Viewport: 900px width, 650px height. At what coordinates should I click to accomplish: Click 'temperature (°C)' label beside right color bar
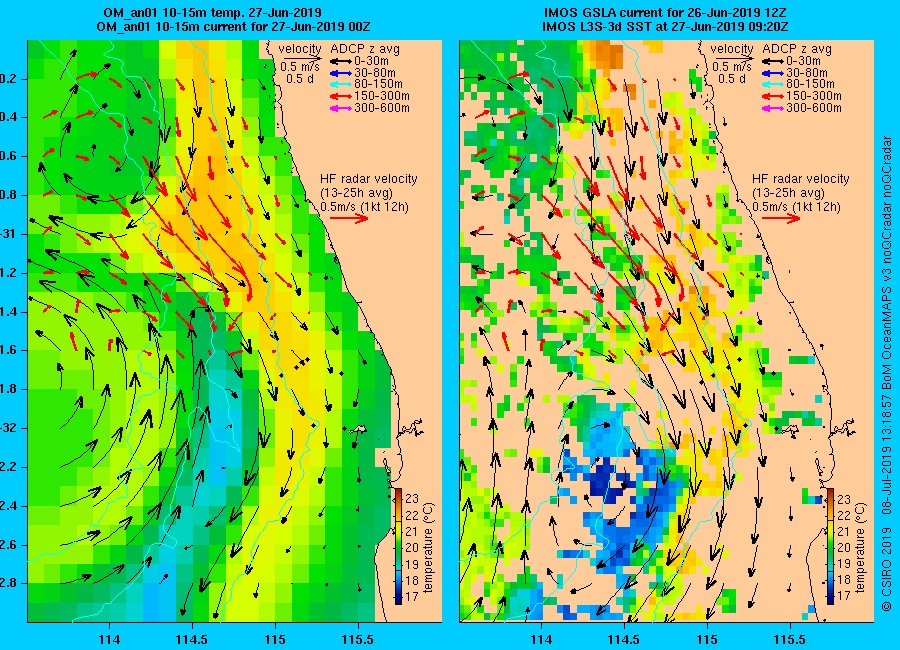pos(860,547)
